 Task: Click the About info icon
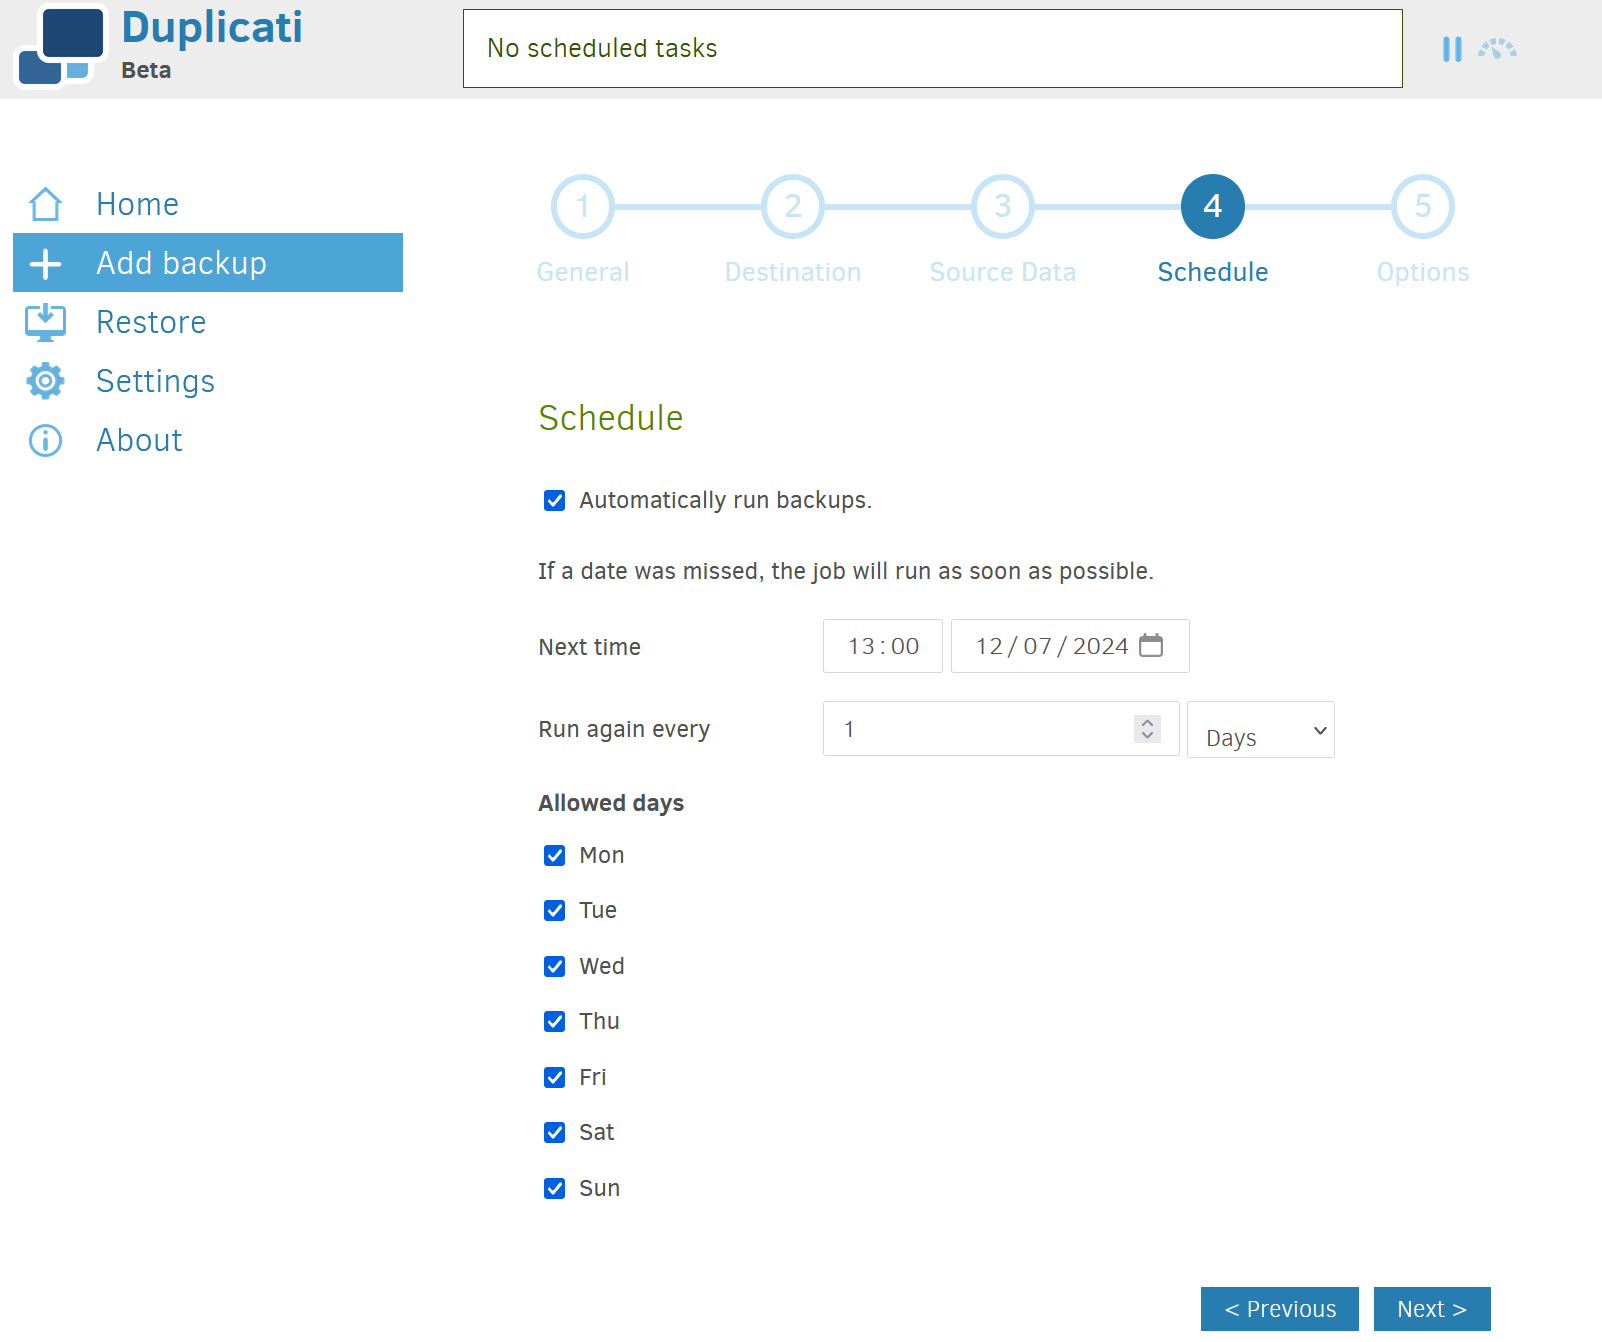click(46, 440)
